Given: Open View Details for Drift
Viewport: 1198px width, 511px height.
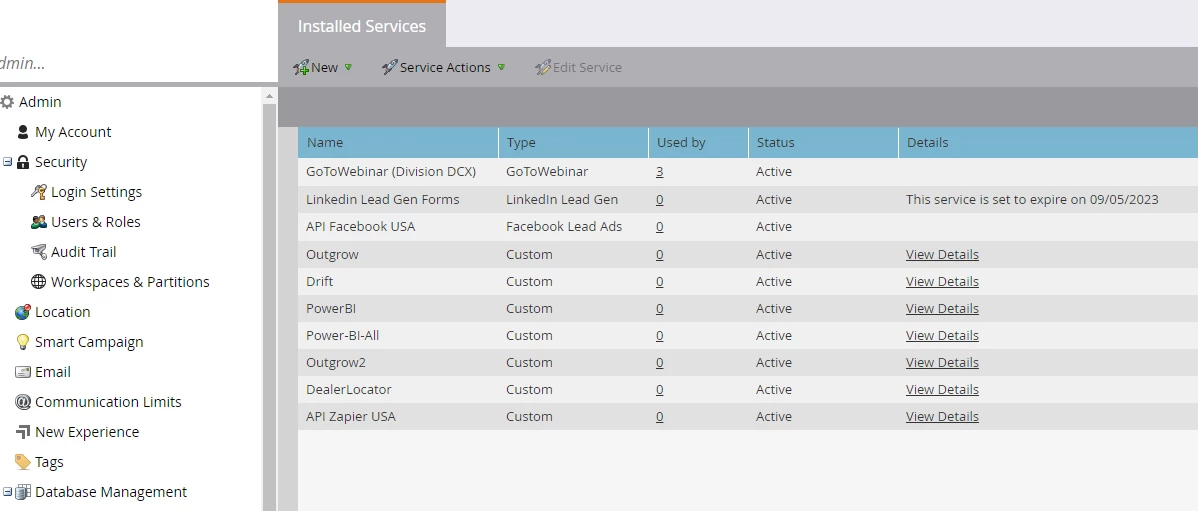Looking at the screenshot, I should pyautogui.click(x=942, y=281).
